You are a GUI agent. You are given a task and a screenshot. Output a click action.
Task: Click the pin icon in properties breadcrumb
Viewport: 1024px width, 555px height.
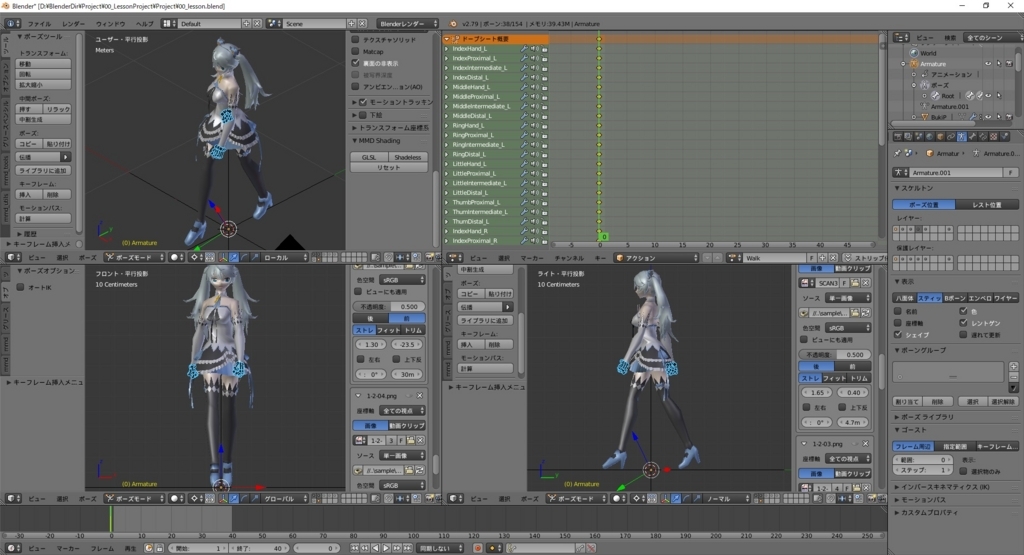[x=897, y=153]
